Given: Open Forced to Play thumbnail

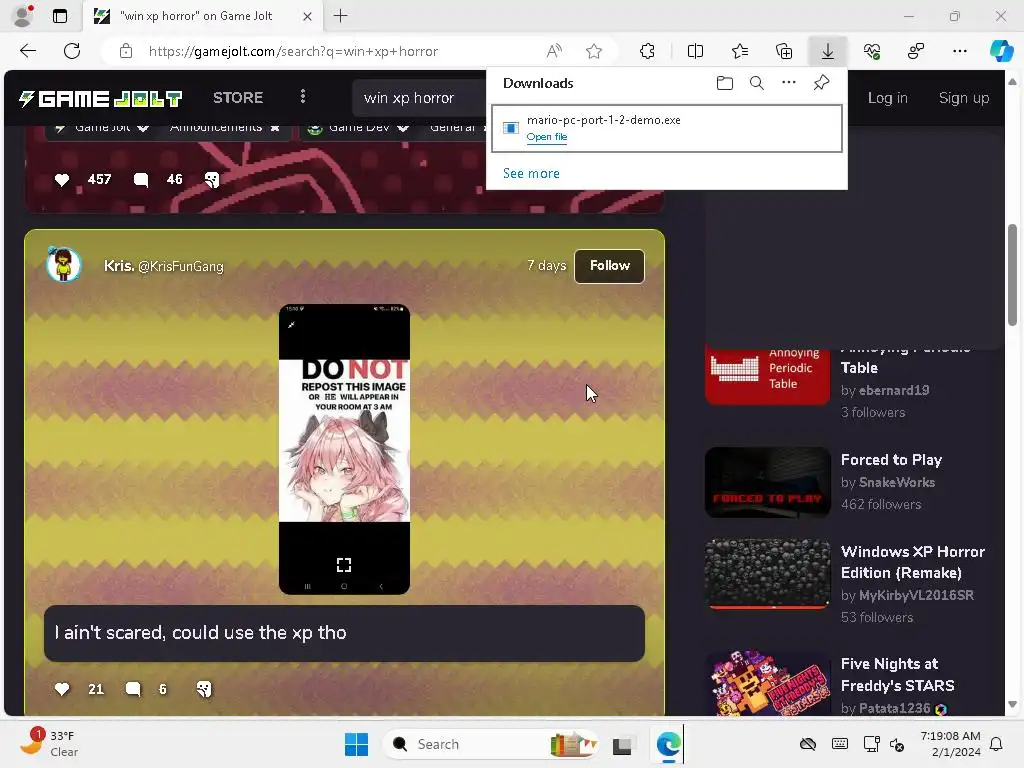Looking at the screenshot, I should (767, 482).
